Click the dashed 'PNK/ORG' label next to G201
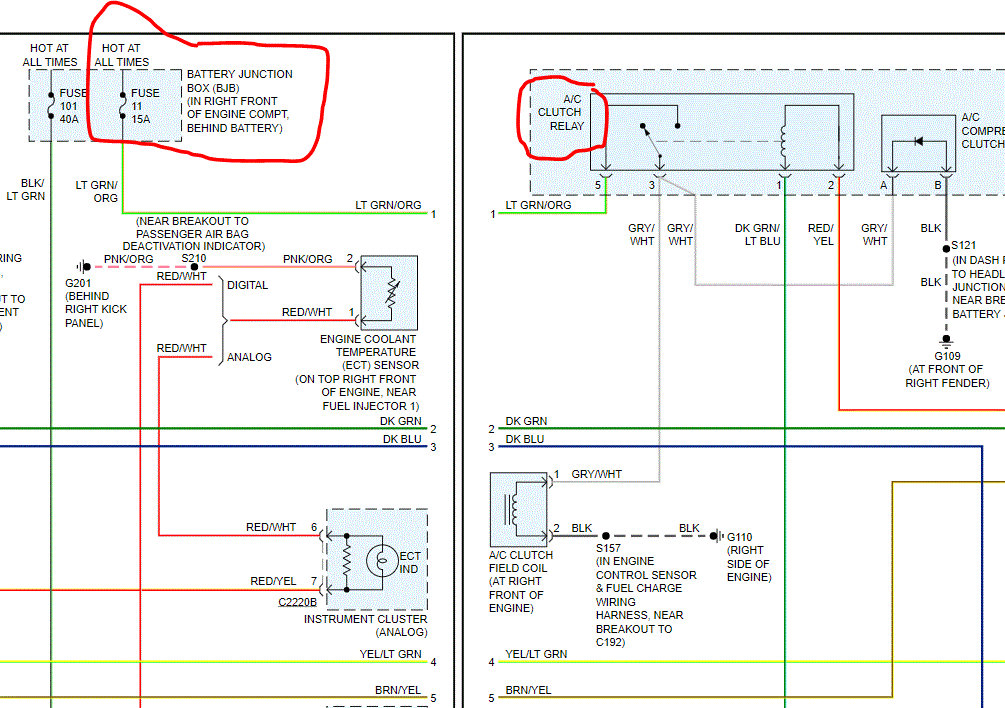This screenshot has height=708, width=1005. (129, 259)
